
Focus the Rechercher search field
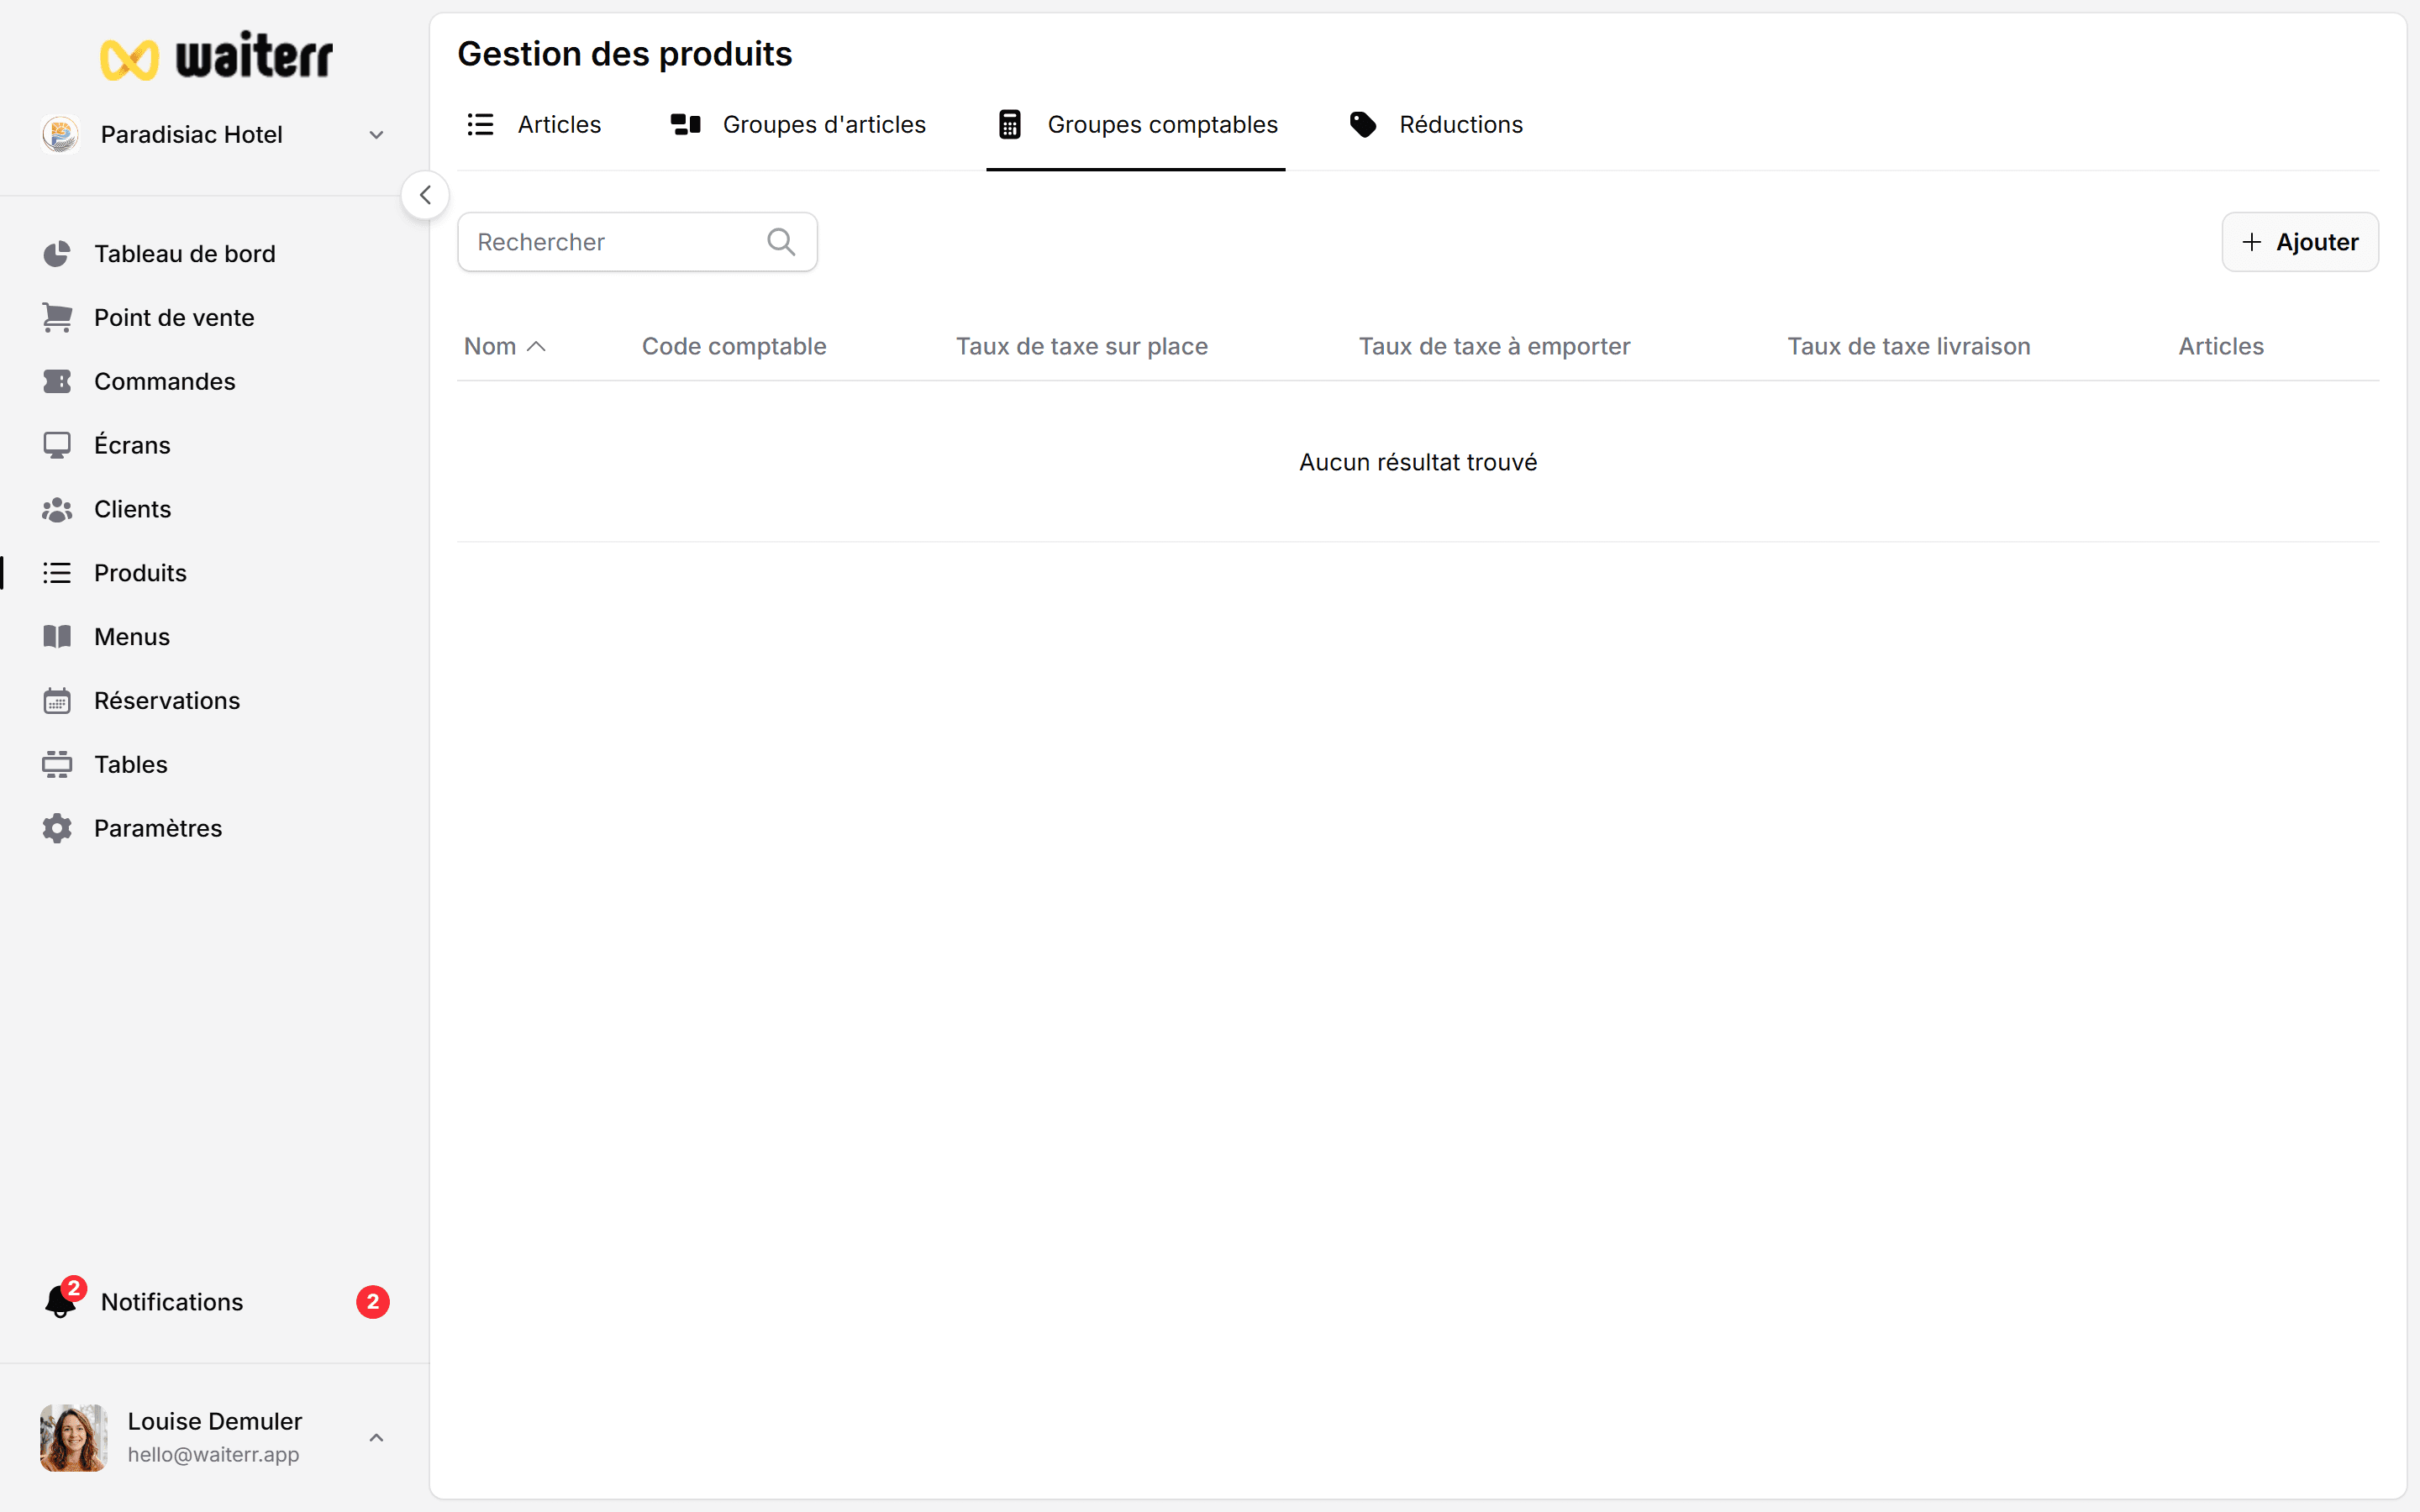coord(637,242)
